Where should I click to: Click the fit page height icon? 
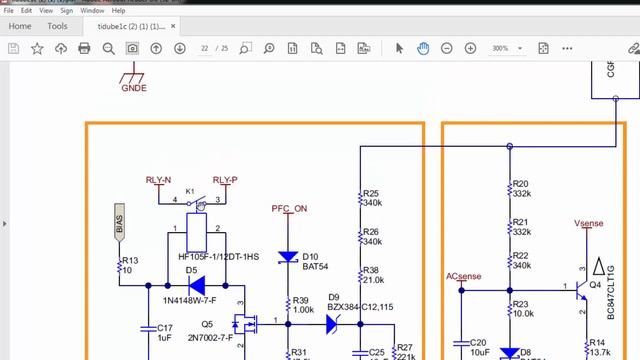click(x=293, y=49)
